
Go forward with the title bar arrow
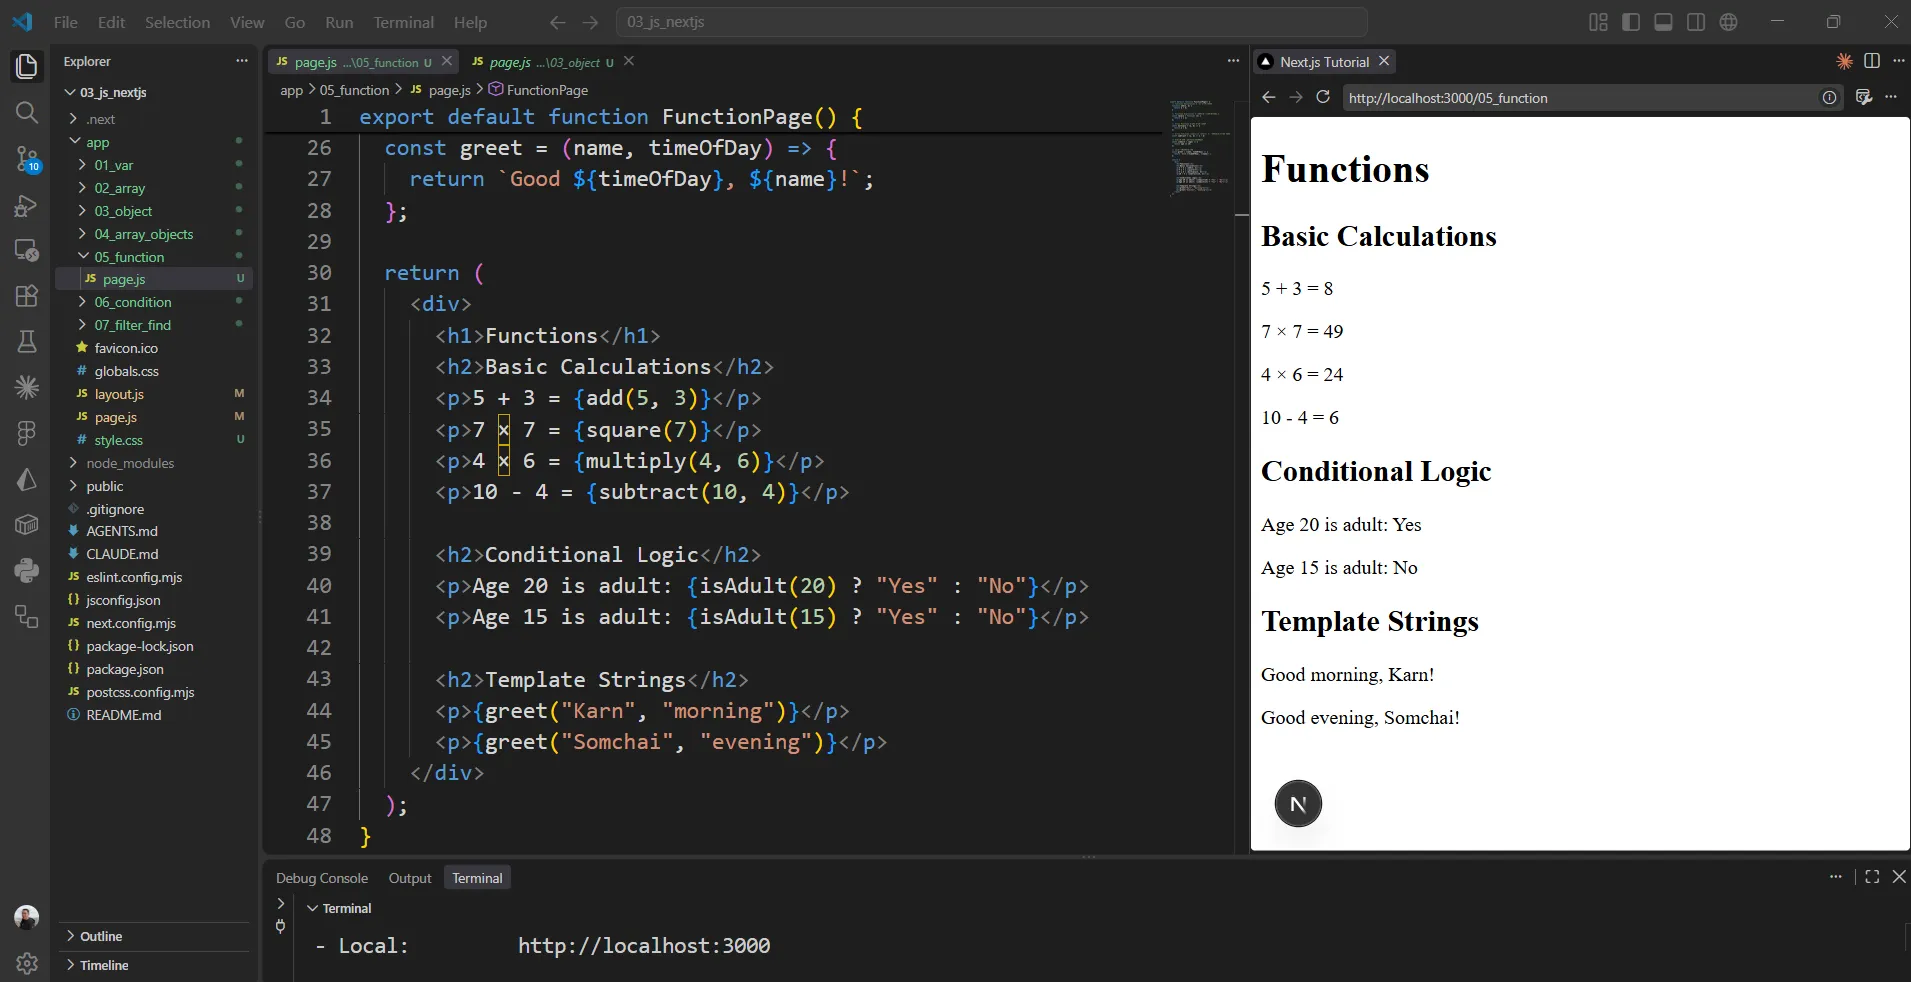click(x=591, y=22)
